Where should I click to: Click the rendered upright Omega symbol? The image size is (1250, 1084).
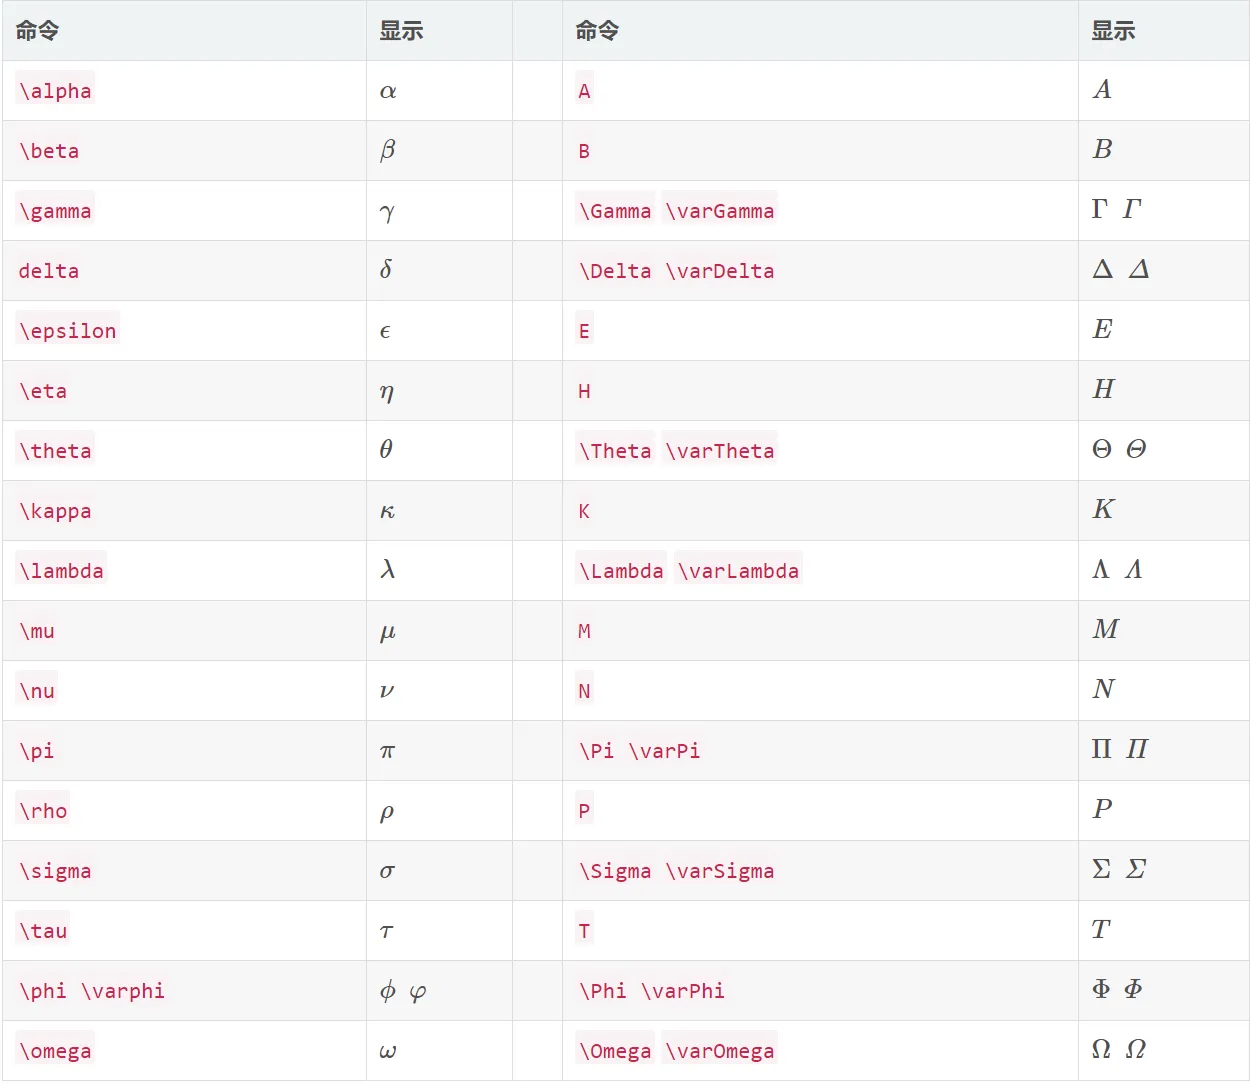pyautogui.click(x=1101, y=1049)
